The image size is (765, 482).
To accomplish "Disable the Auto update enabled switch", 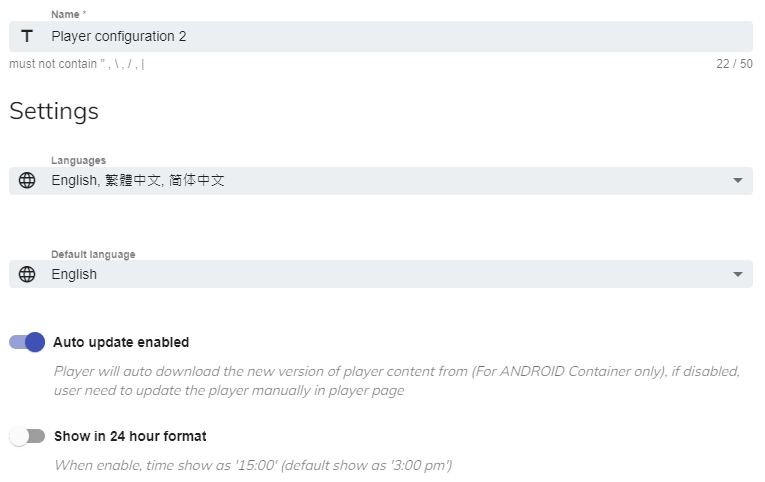I will [x=28, y=342].
